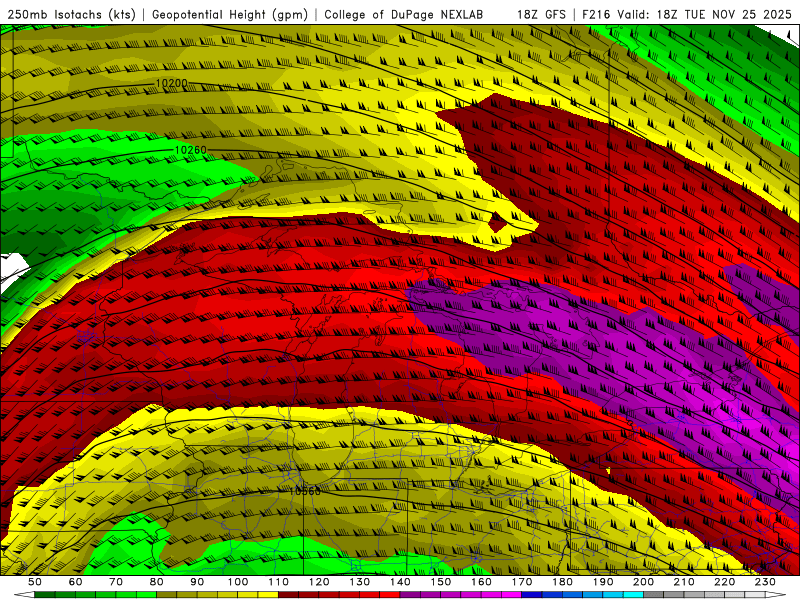Click the 210 label on the color scale
Screen dimensions: 800x600
coord(684,582)
